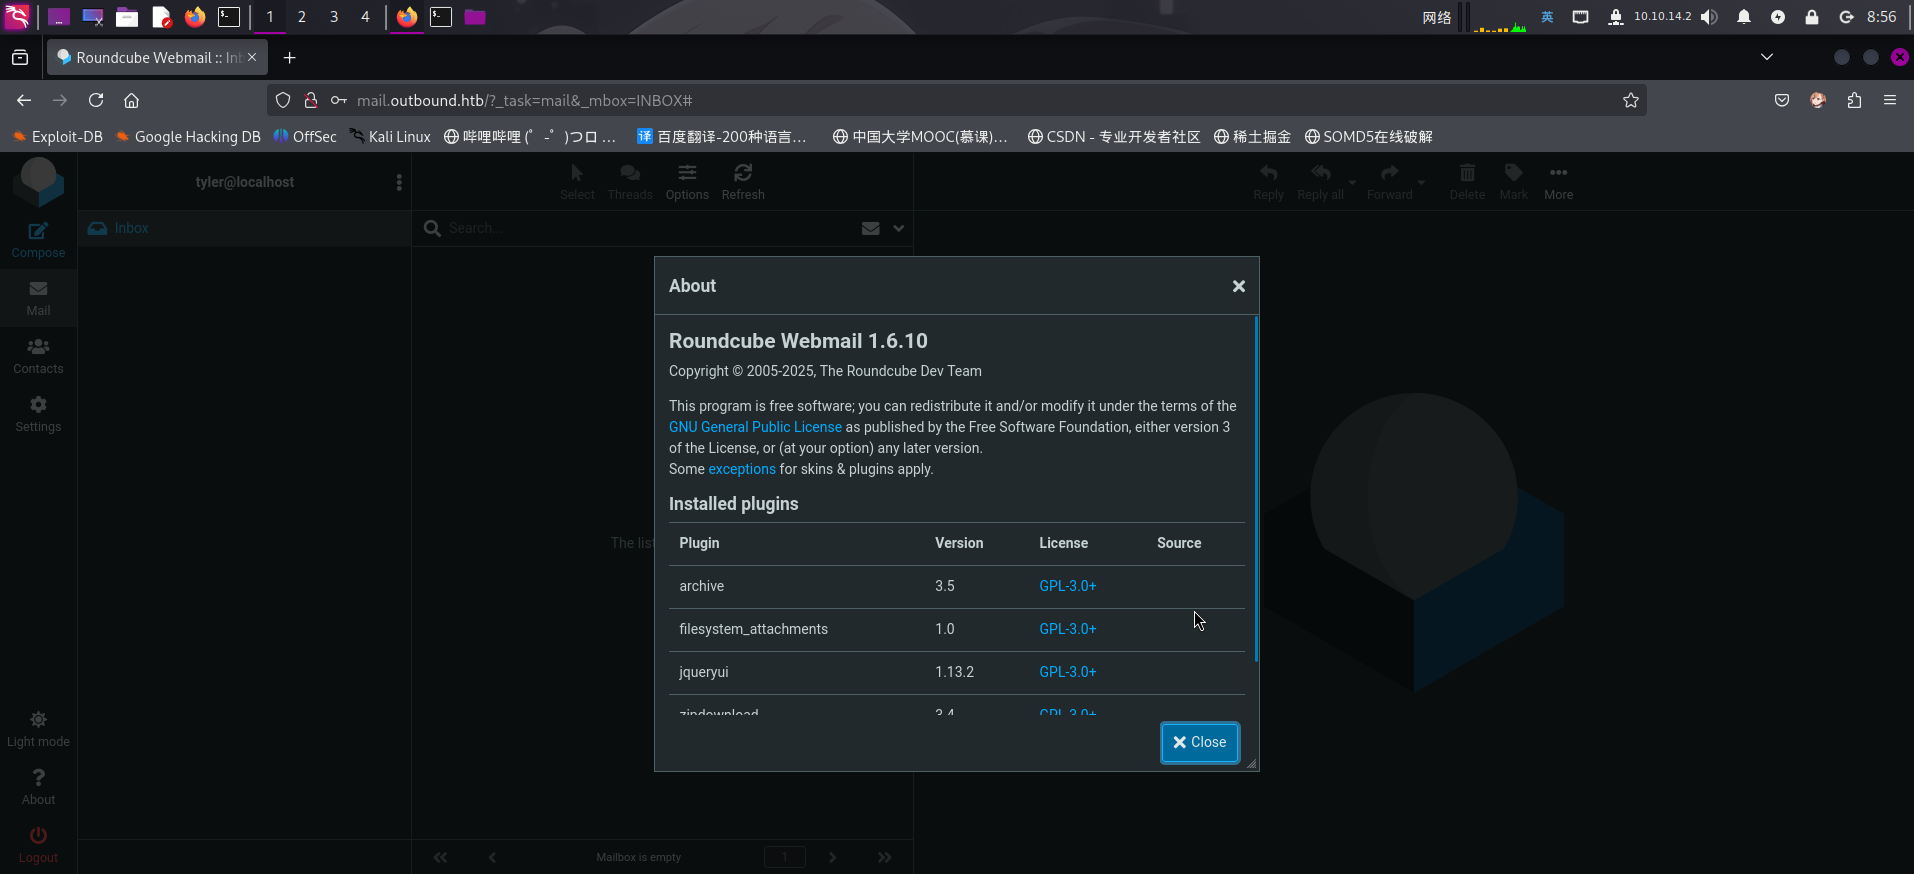This screenshot has width=1914, height=874.
Task: Click the Reply all toolbar icon
Action: pyautogui.click(x=1320, y=182)
